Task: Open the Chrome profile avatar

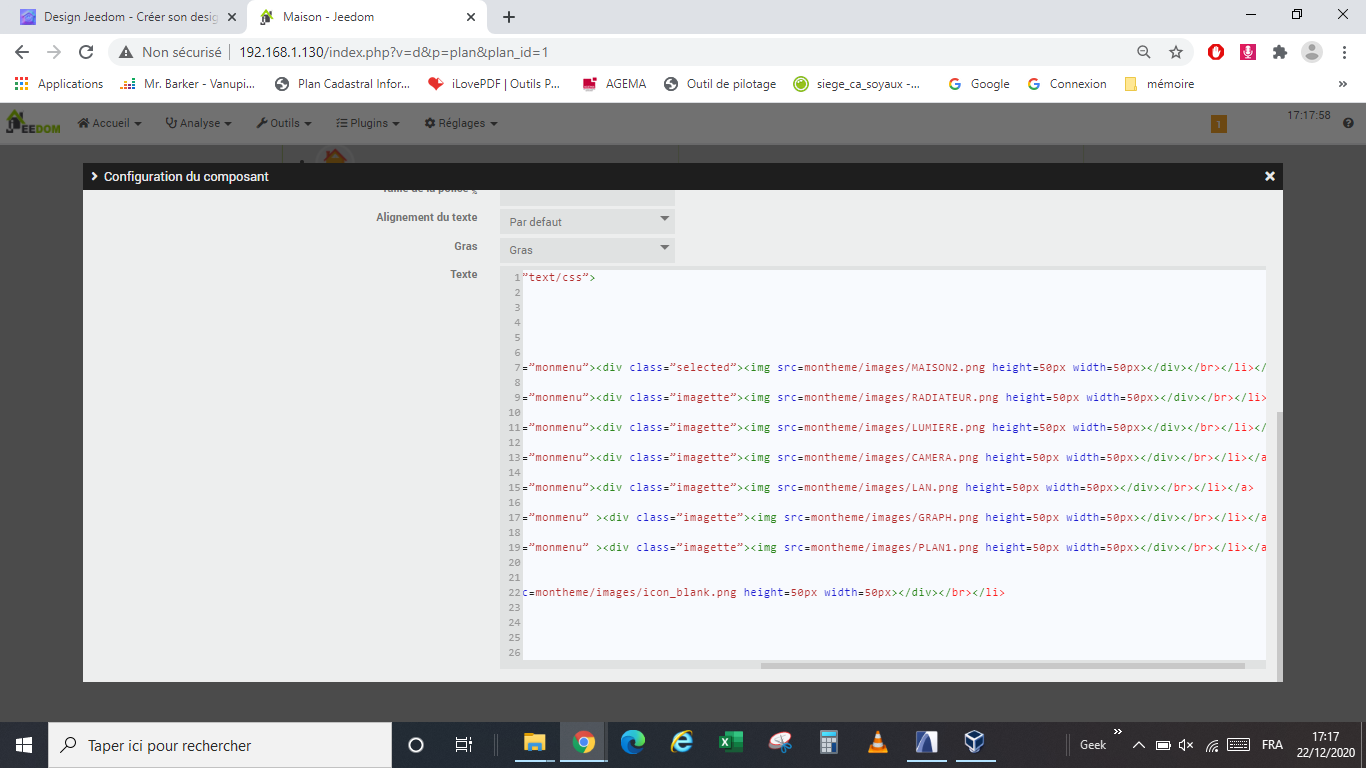Action: 1312,52
